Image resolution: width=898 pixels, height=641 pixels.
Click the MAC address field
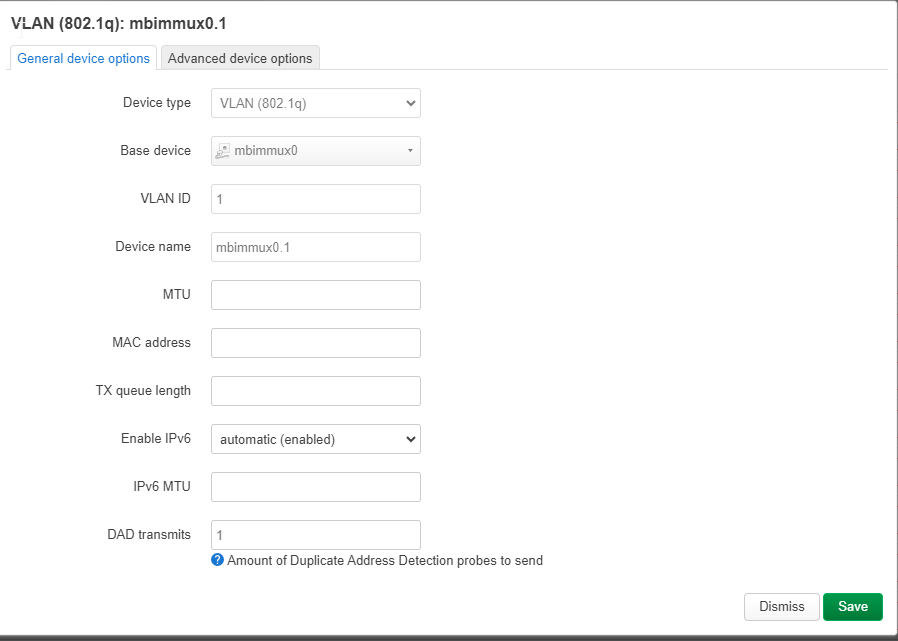[x=316, y=343]
